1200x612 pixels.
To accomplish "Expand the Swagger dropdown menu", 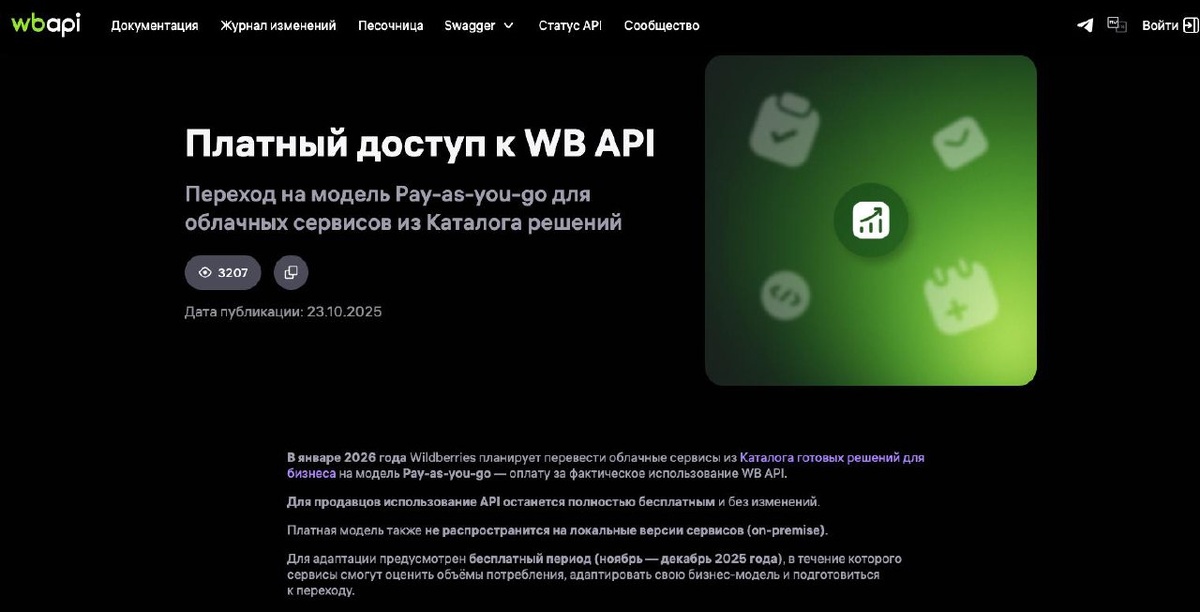I will click(479, 25).
